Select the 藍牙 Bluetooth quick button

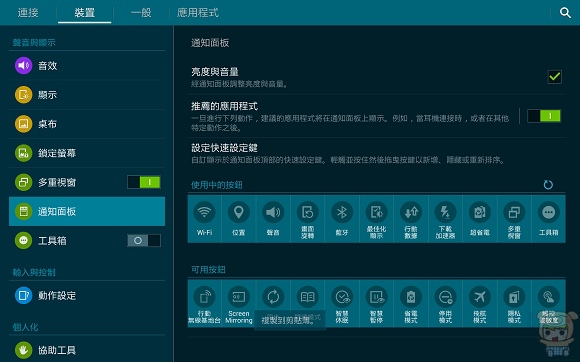[x=342, y=219]
